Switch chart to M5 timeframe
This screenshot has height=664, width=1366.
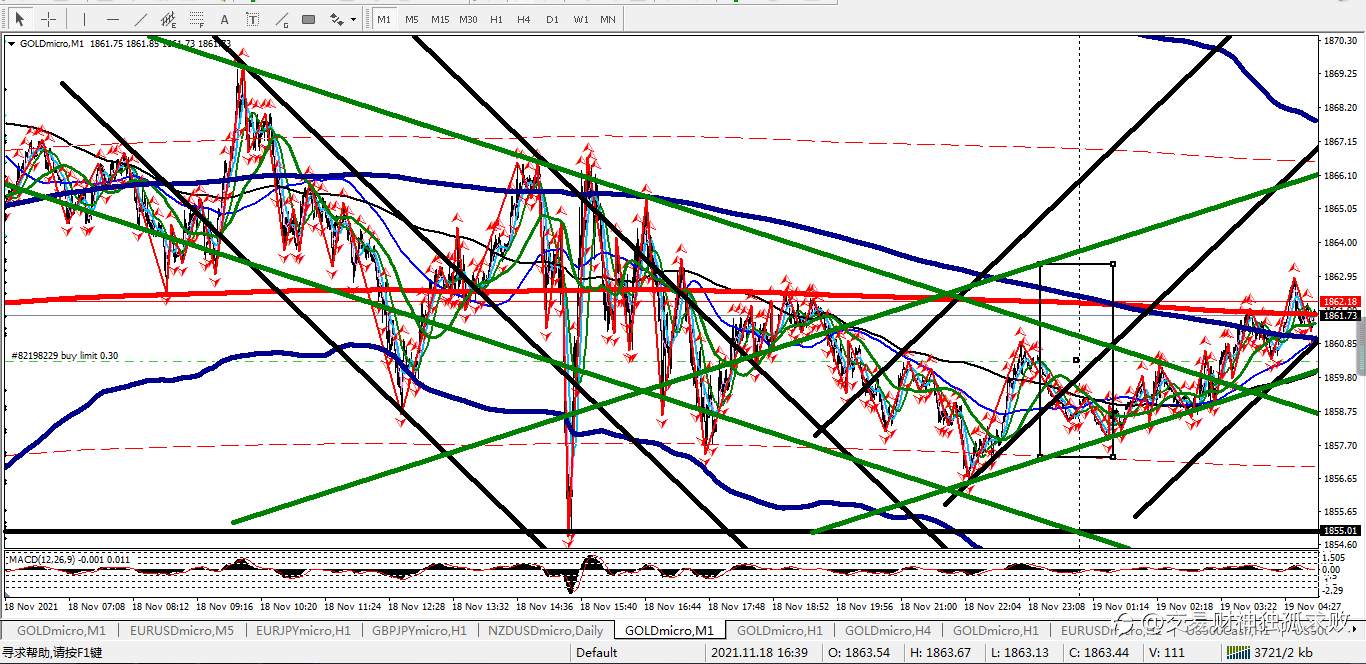(412, 19)
